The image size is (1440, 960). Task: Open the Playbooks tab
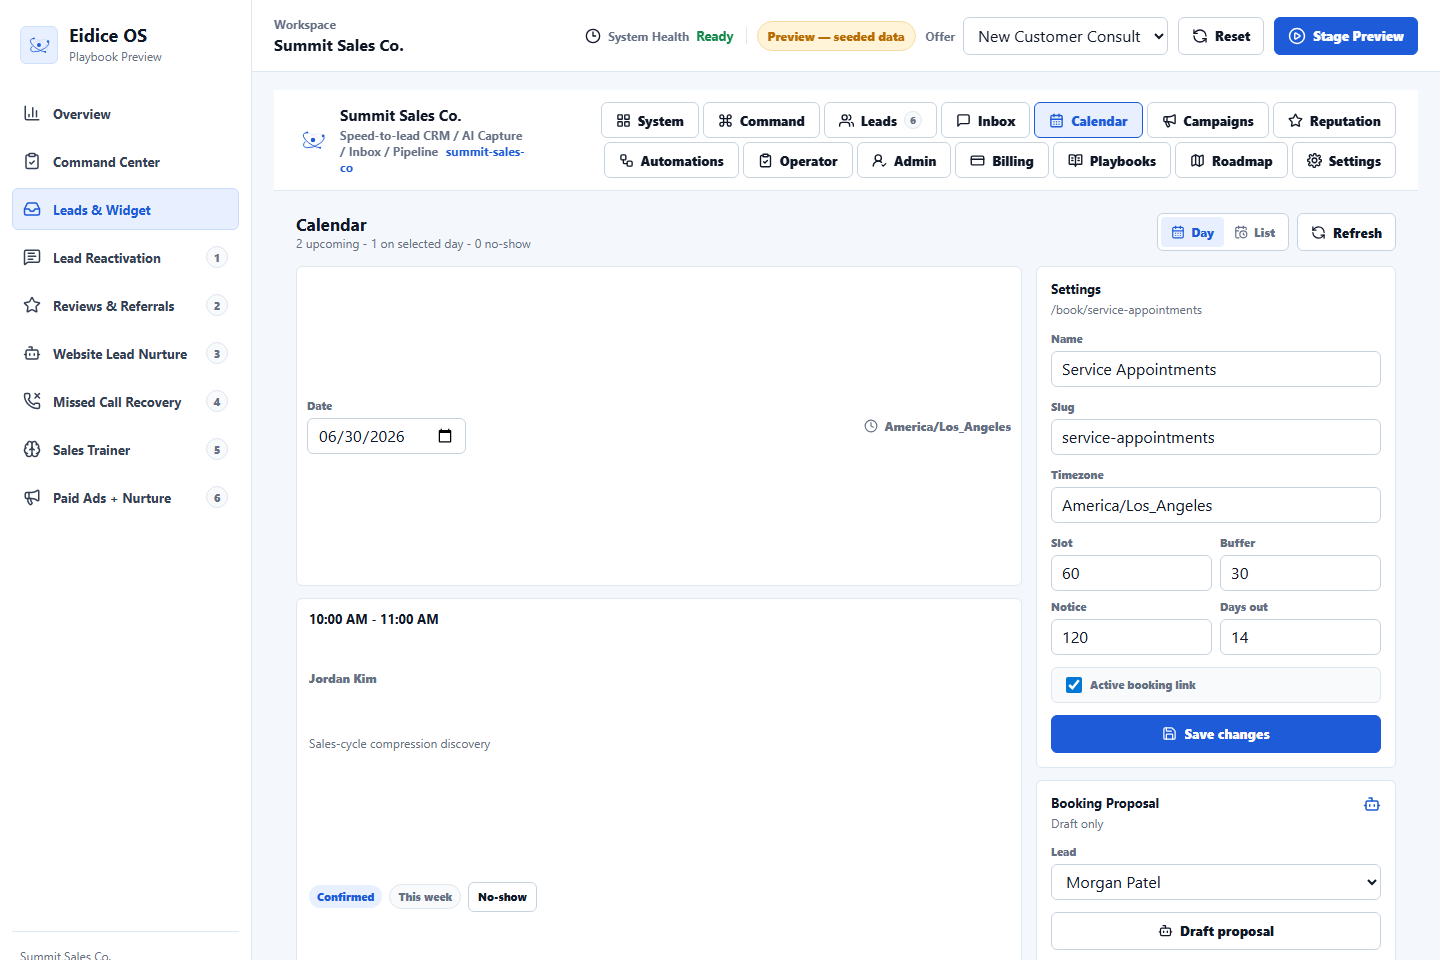1112,161
